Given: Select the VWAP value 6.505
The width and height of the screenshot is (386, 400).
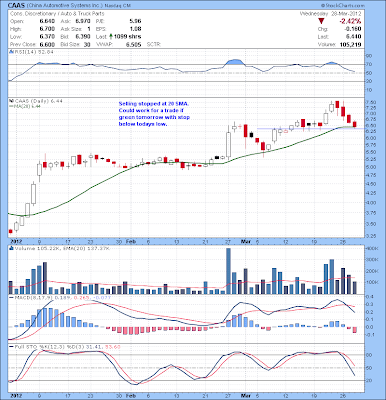Looking at the screenshot, I should click(x=134, y=44).
